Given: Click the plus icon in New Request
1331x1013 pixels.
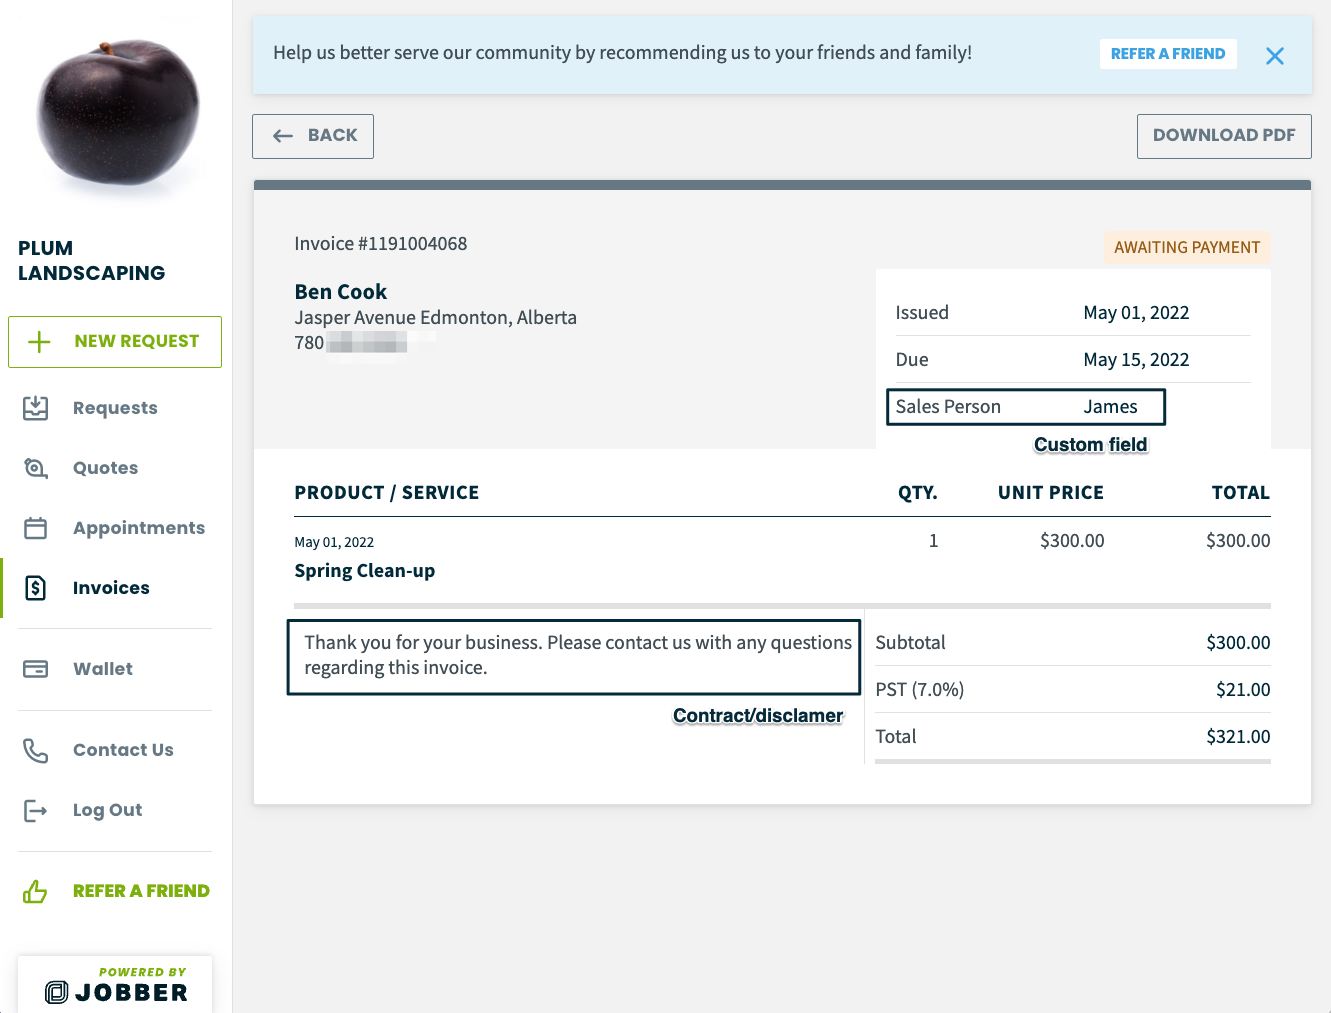Looking at the screenshot, I should point(39,342).
